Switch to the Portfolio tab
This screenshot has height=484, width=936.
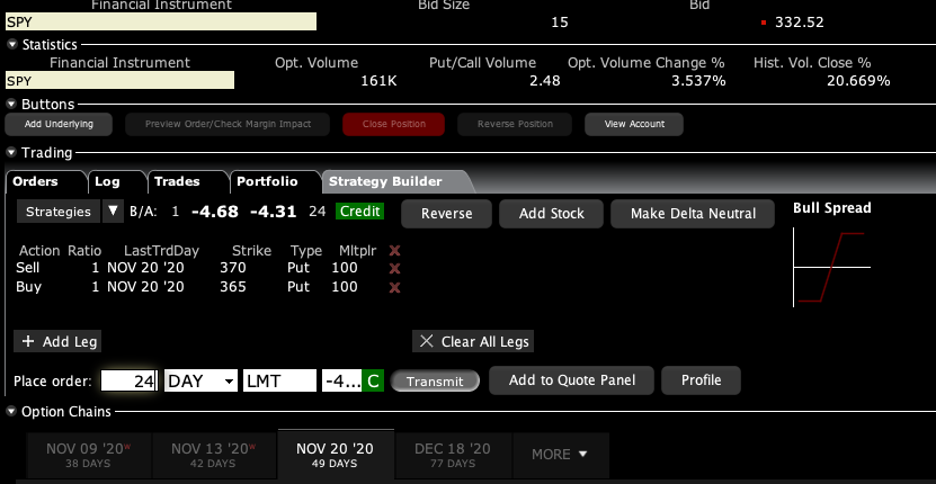(x=267, y=182)
